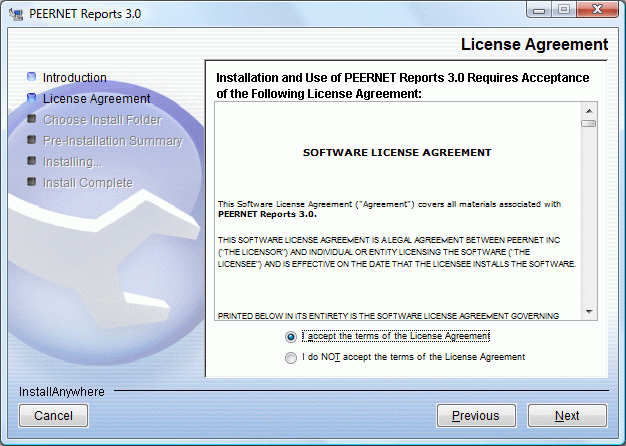Click the InstallAnywhere label
The height and width of the screenshot is (446, 626).
(x=62, y=392)
